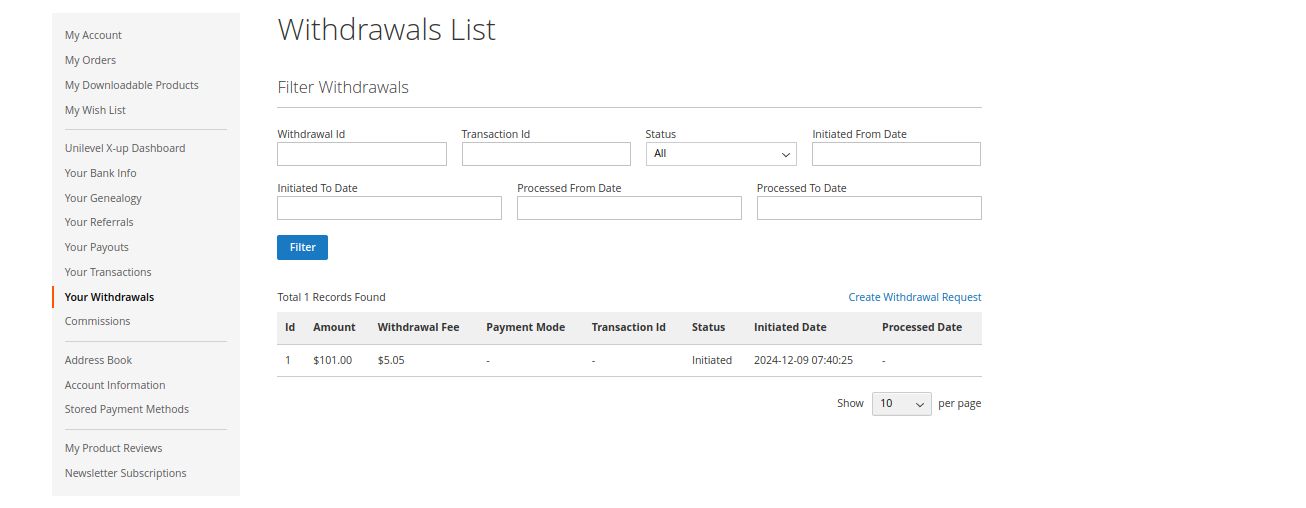Click the blue Filter button

(302, 247)
